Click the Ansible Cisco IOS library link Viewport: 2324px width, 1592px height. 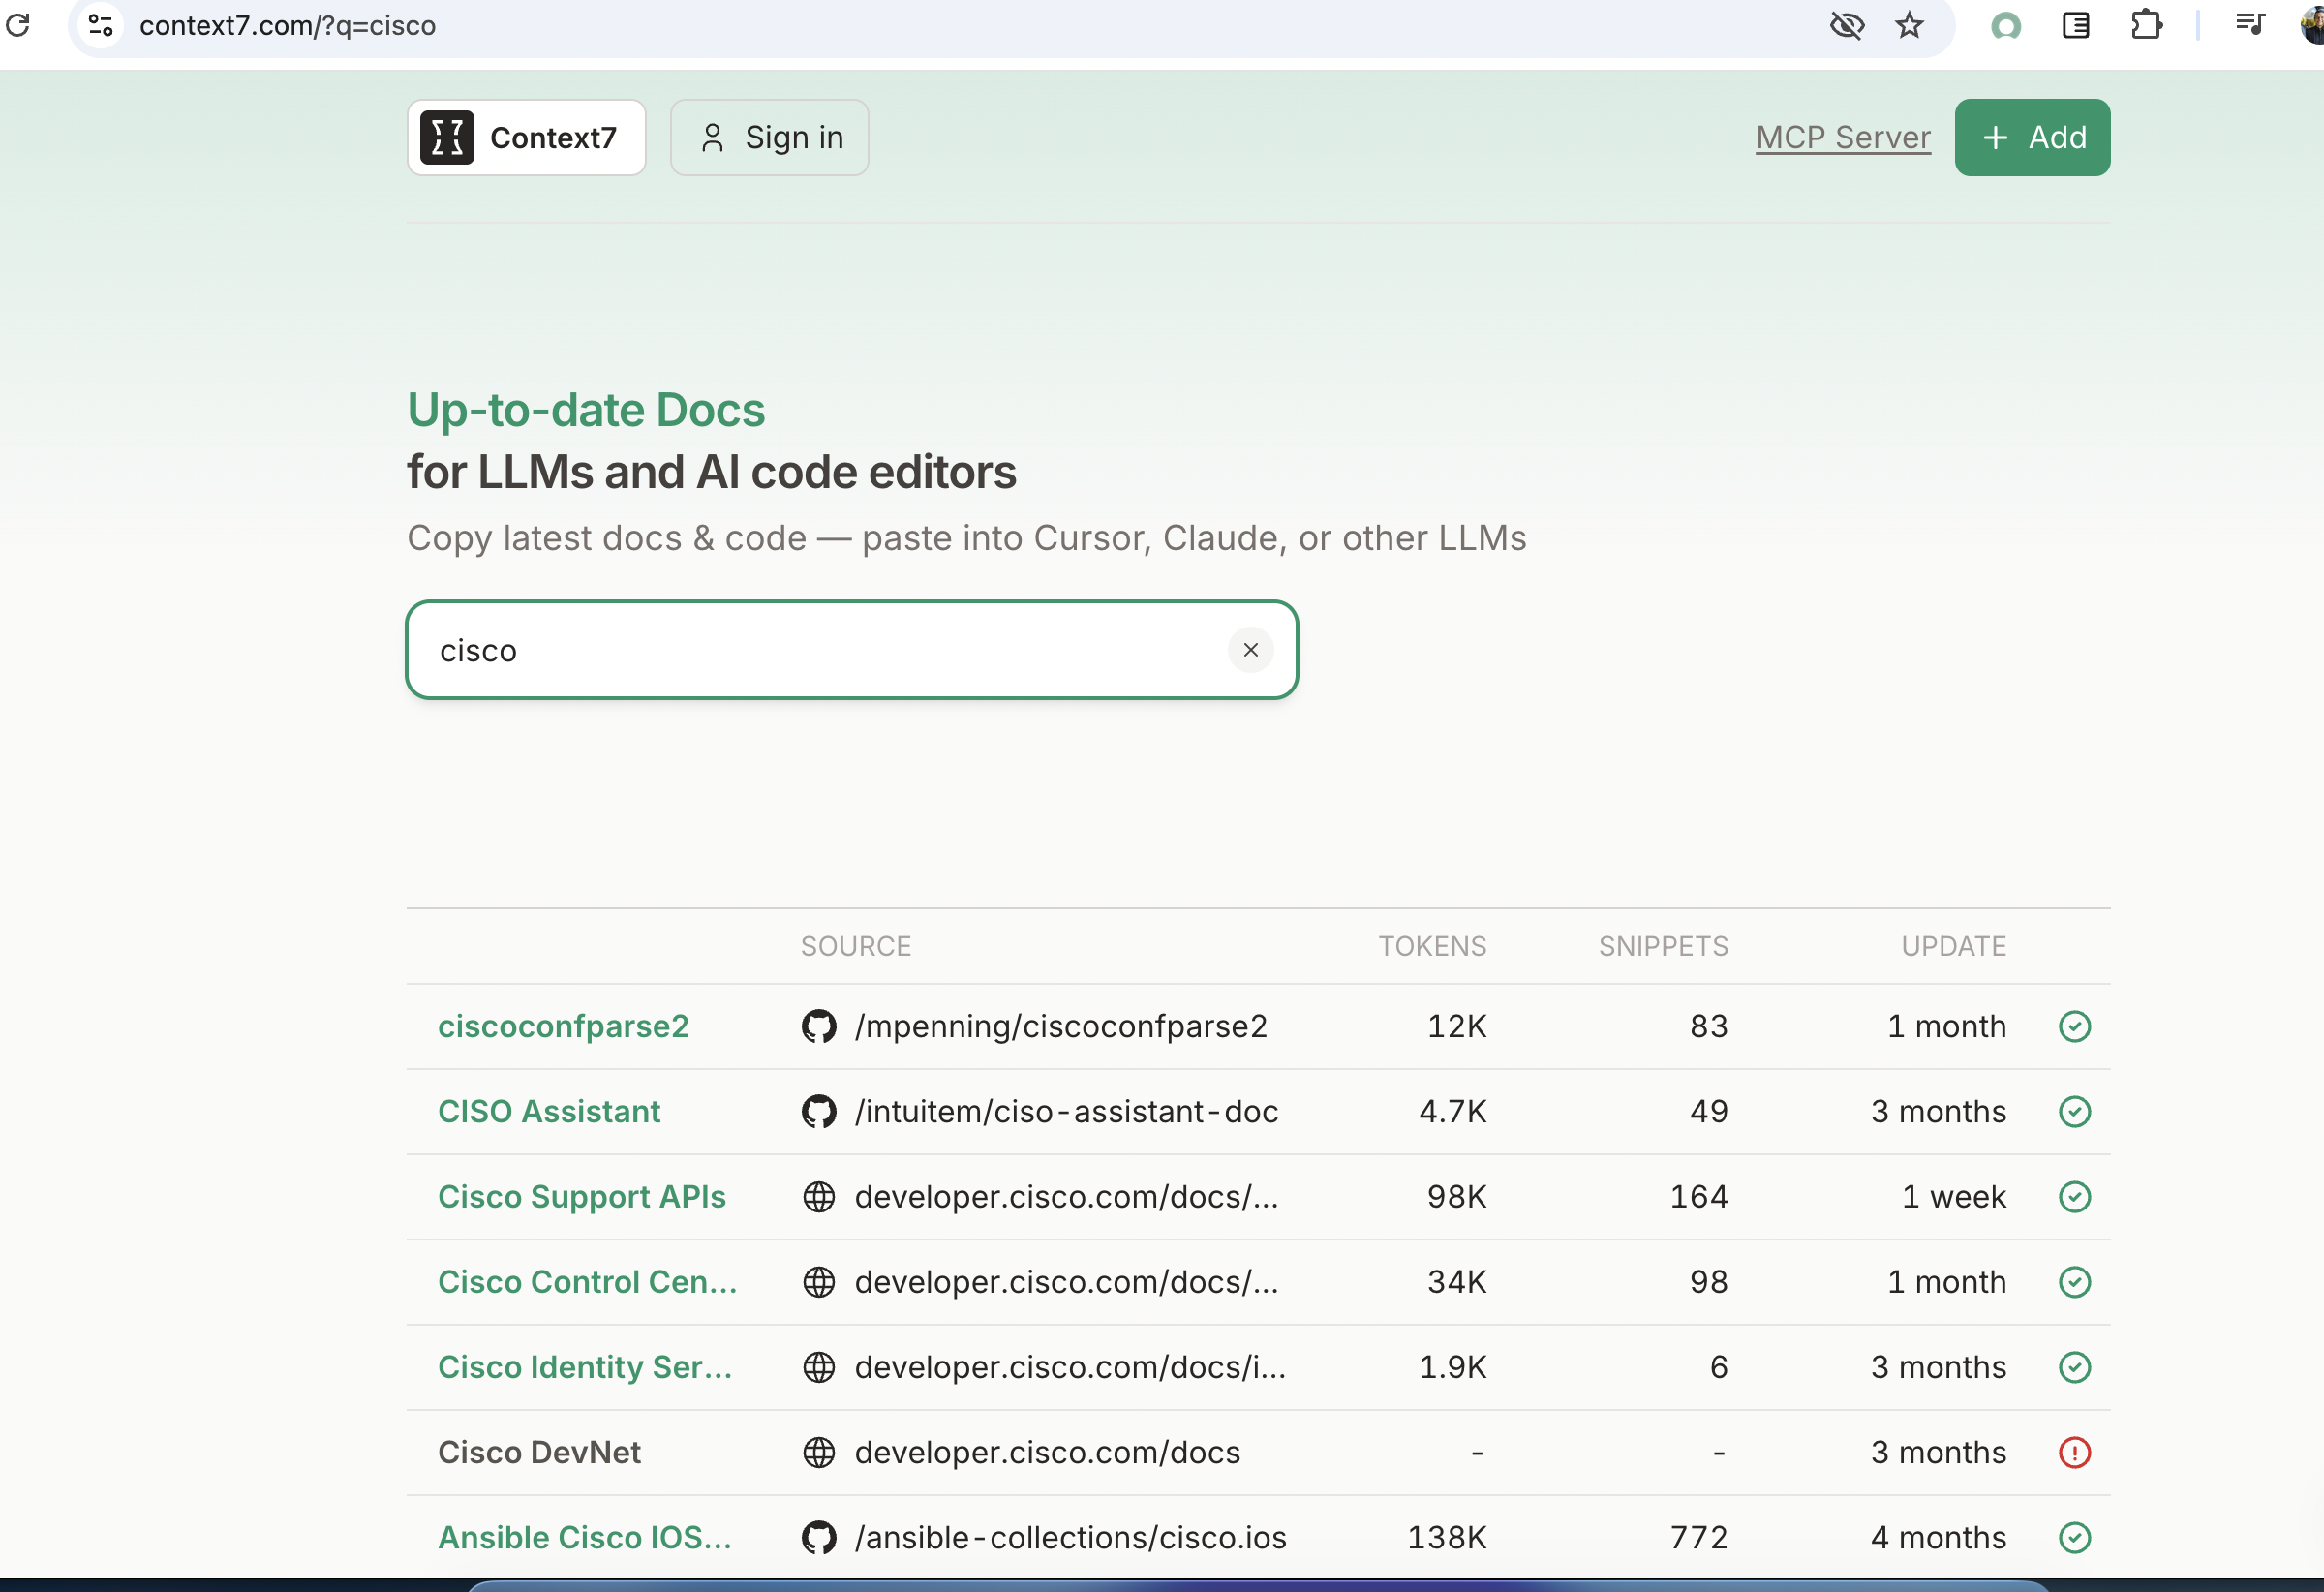[x=584, y=1537]
